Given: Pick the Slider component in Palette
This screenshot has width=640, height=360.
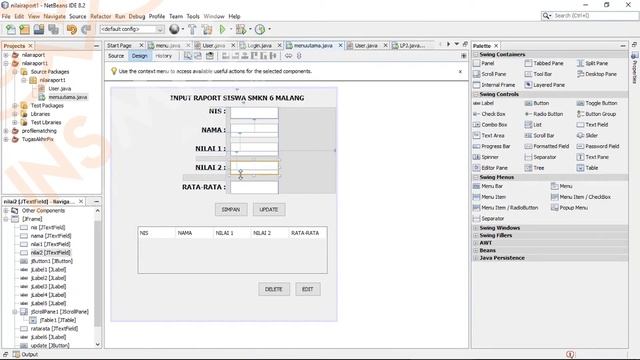Looking at the screenshot, I should (587, 135).
